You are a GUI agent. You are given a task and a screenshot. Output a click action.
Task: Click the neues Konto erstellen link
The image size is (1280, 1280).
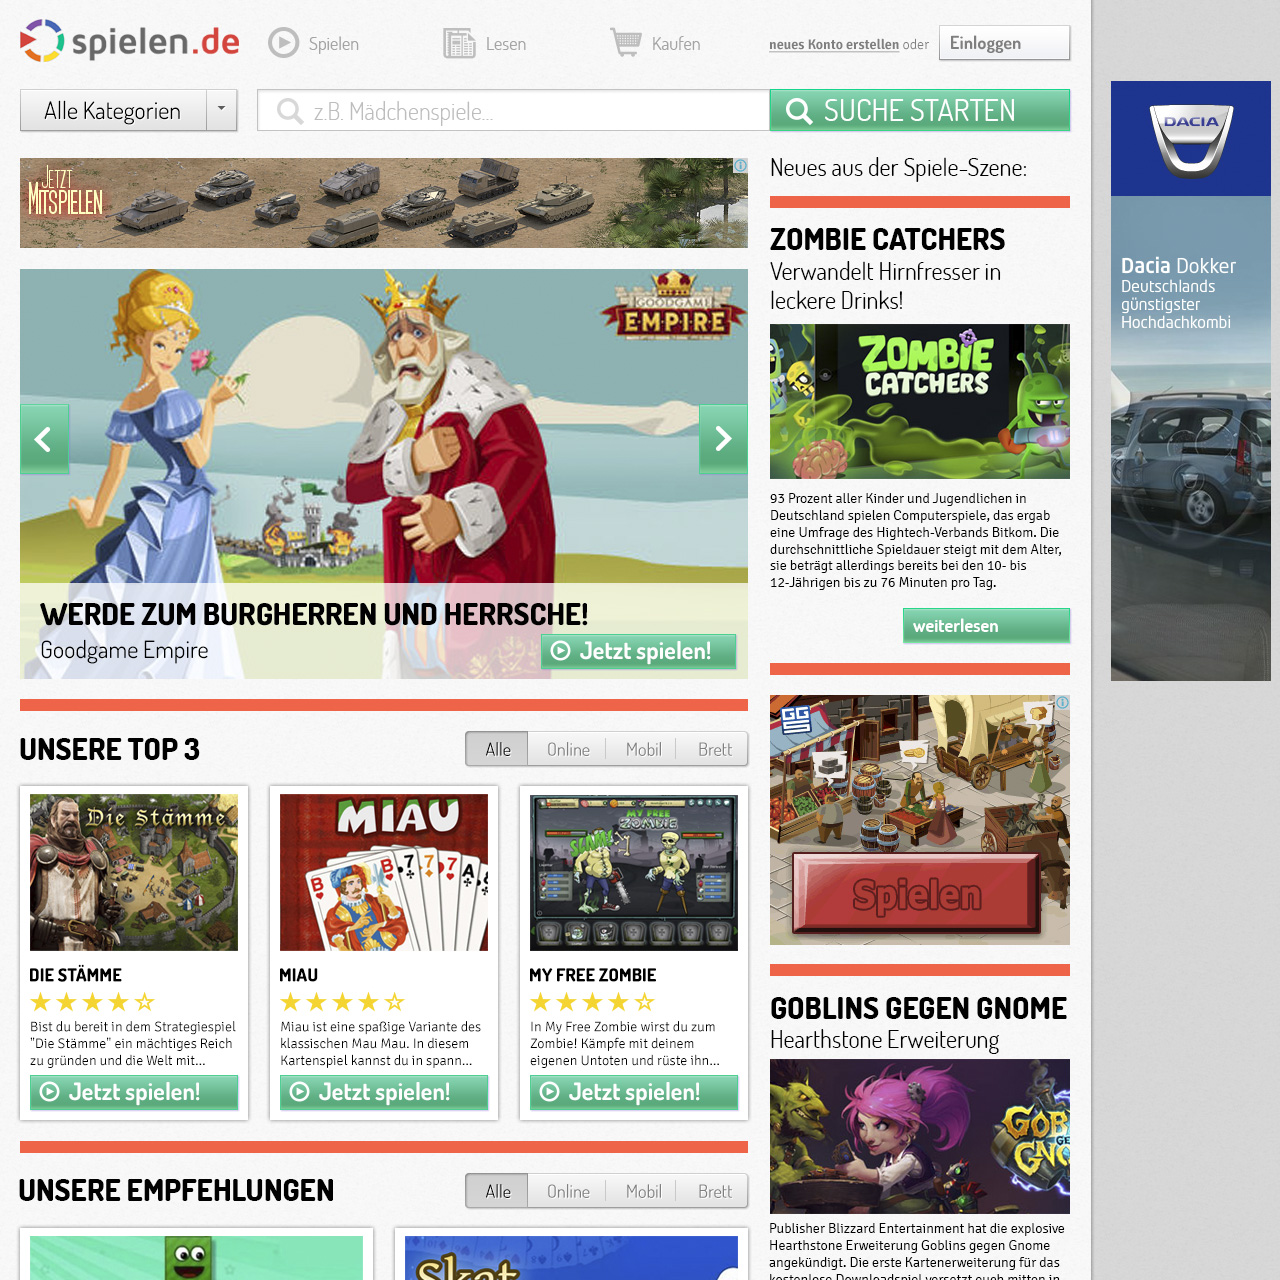click(833, 45)
